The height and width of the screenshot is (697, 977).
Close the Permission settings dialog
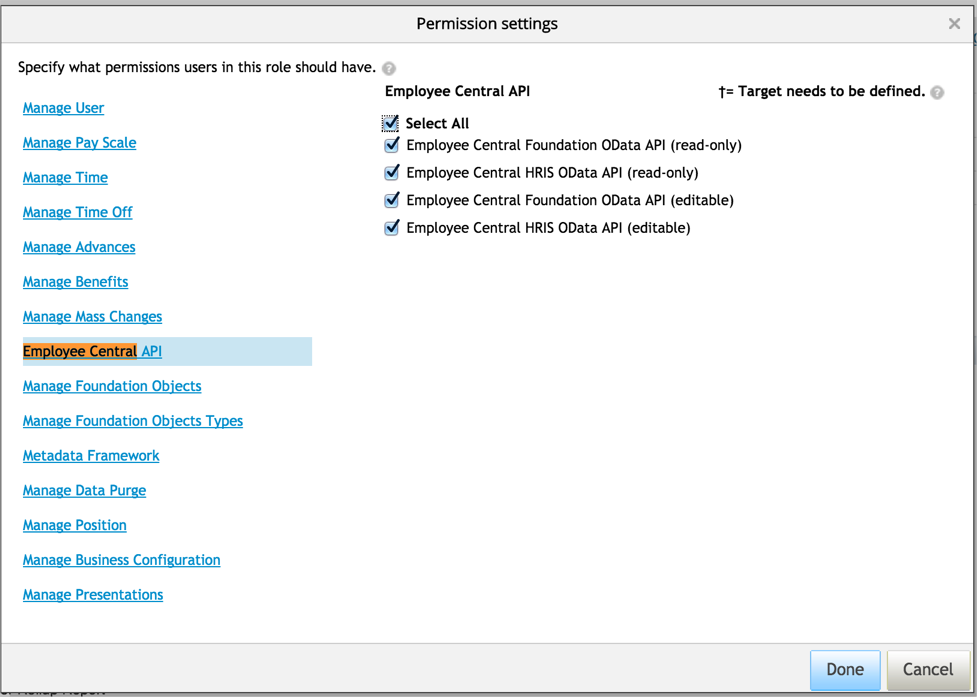click(954, 24)
